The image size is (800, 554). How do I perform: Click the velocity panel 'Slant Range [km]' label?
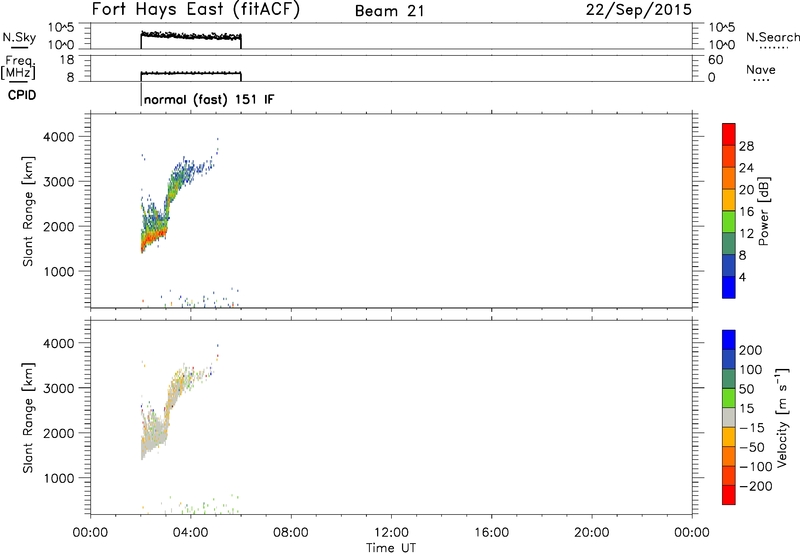coord(28,418)
